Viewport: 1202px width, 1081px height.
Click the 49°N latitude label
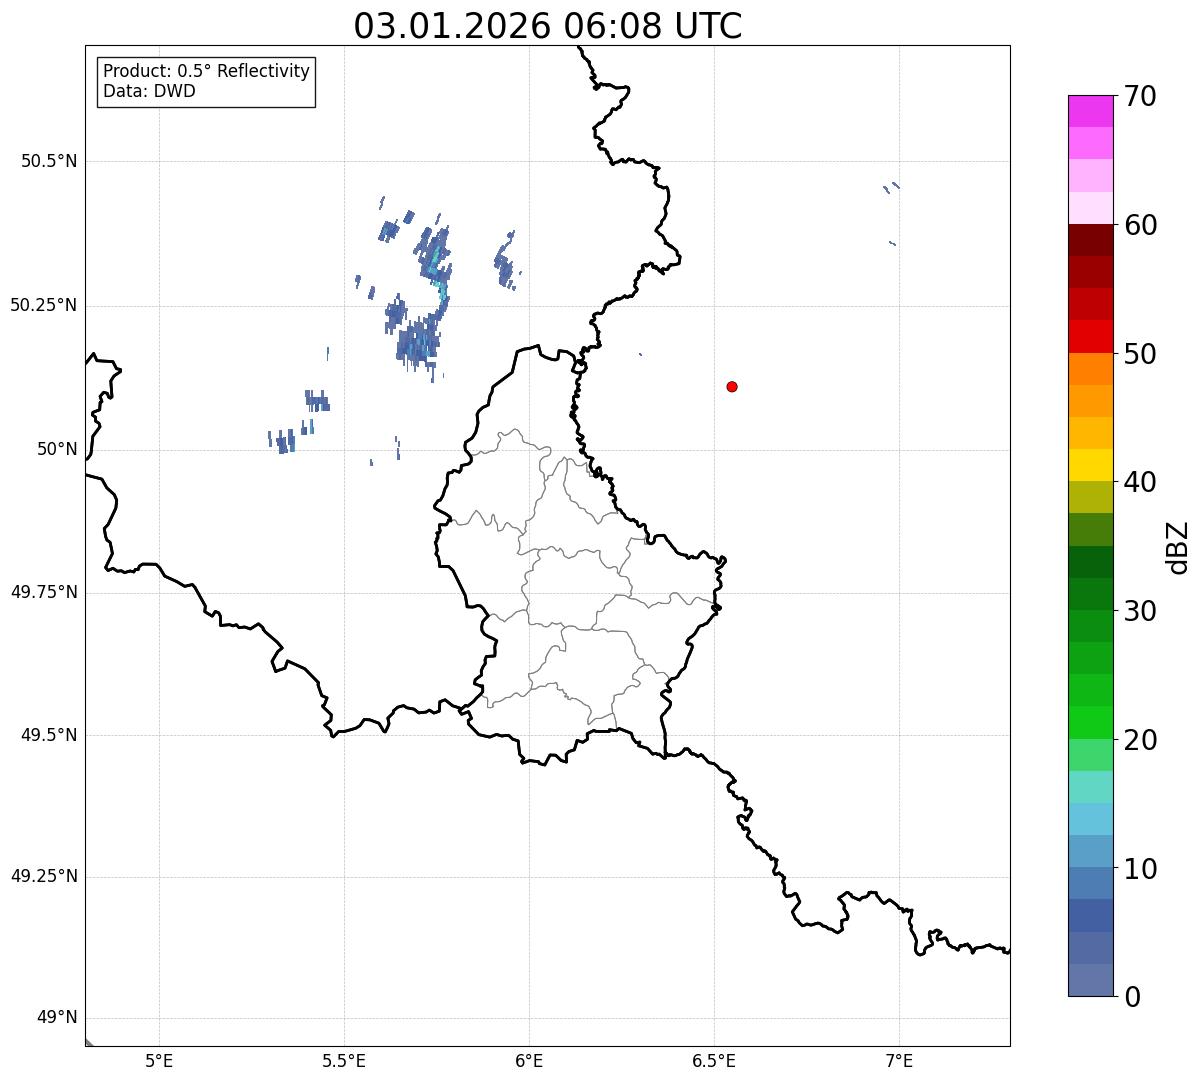[57, 1018]
